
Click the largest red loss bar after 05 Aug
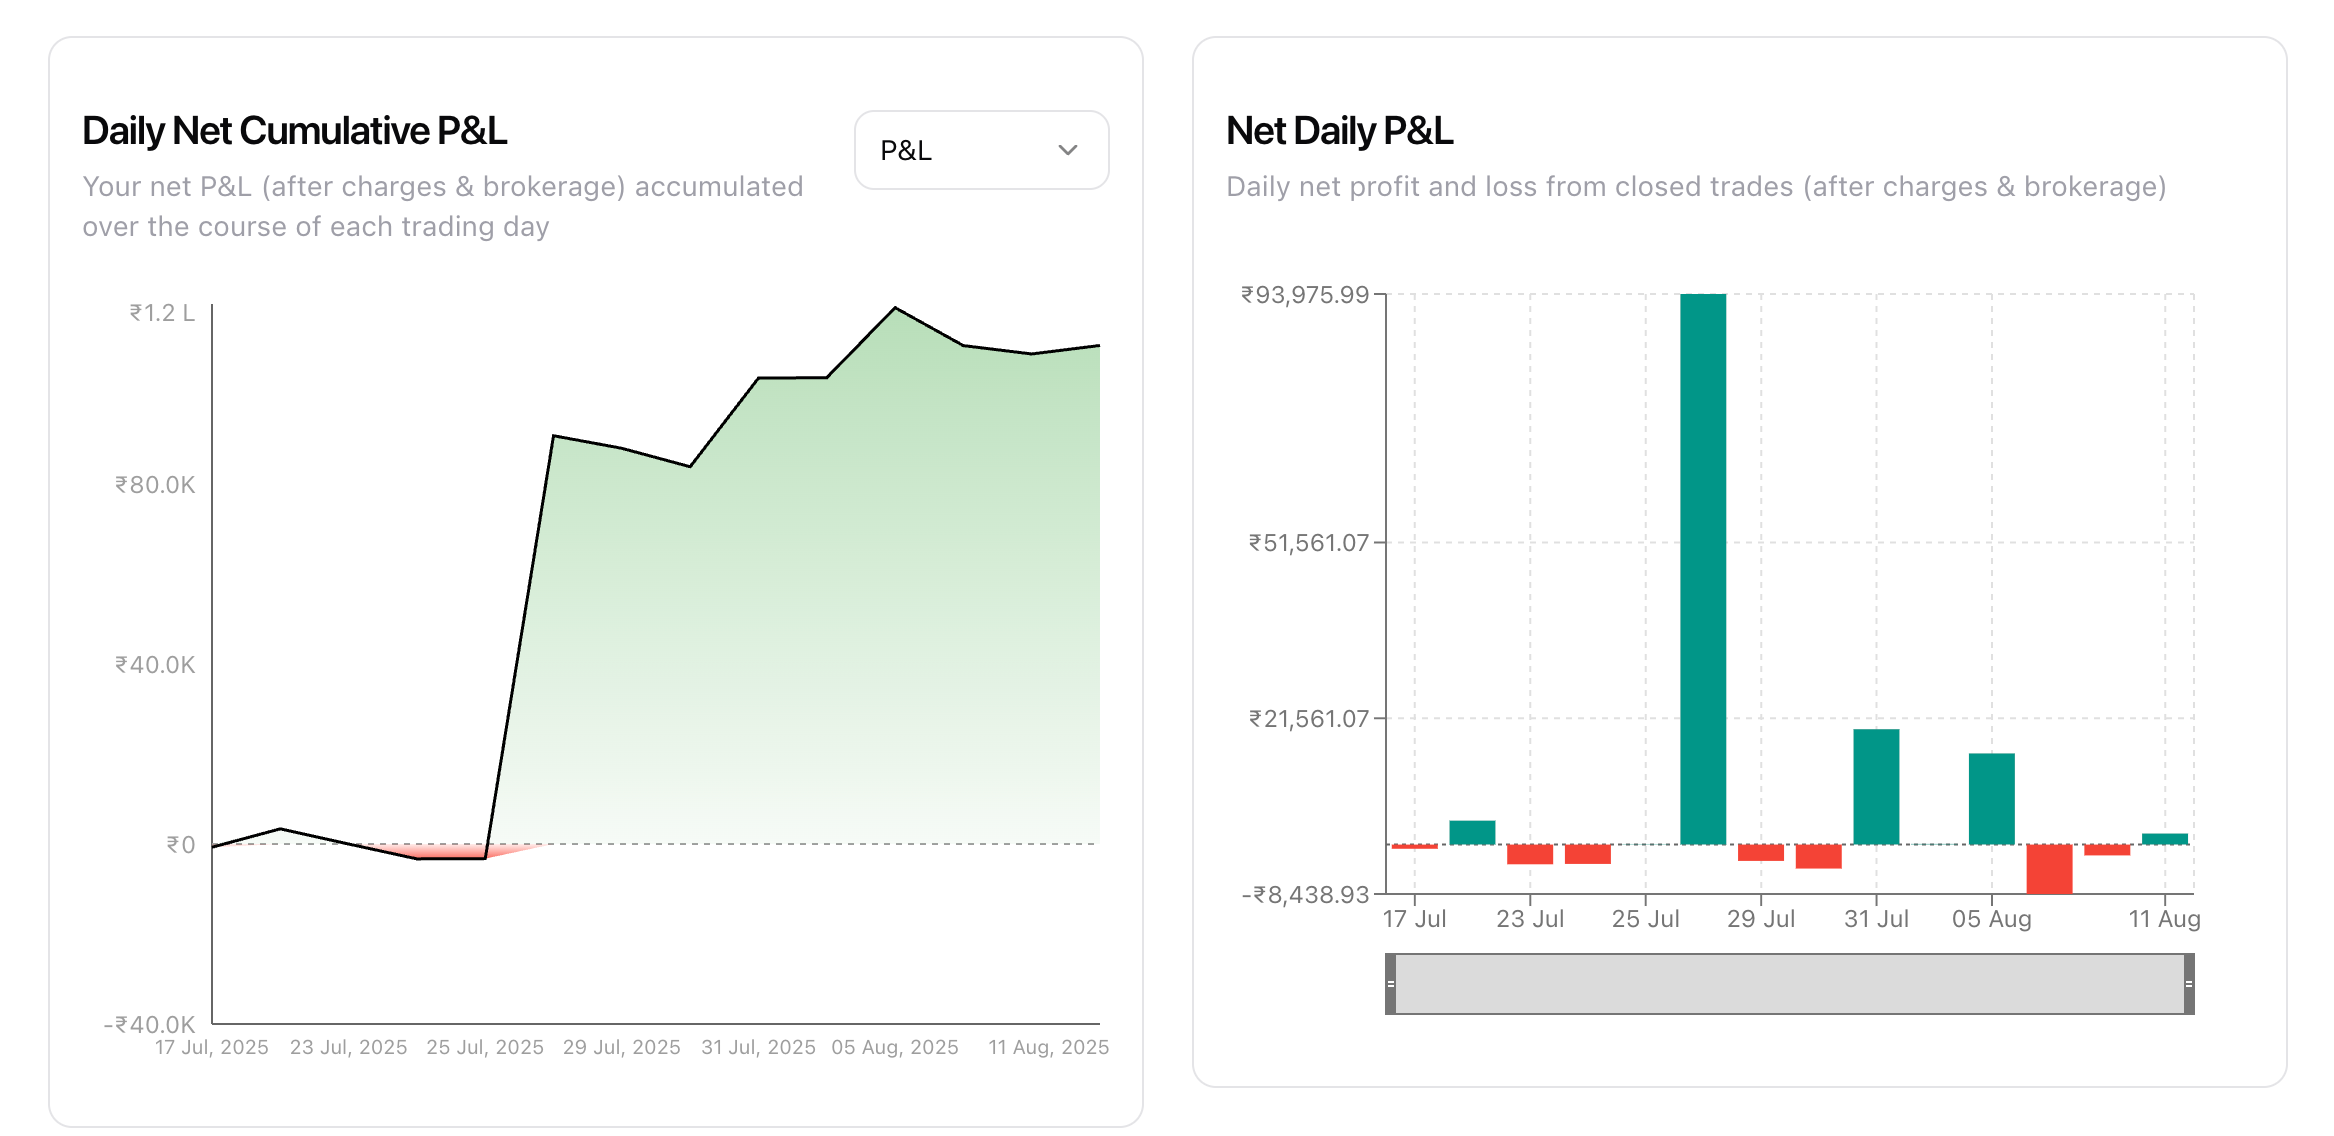tap(2048, 869)
